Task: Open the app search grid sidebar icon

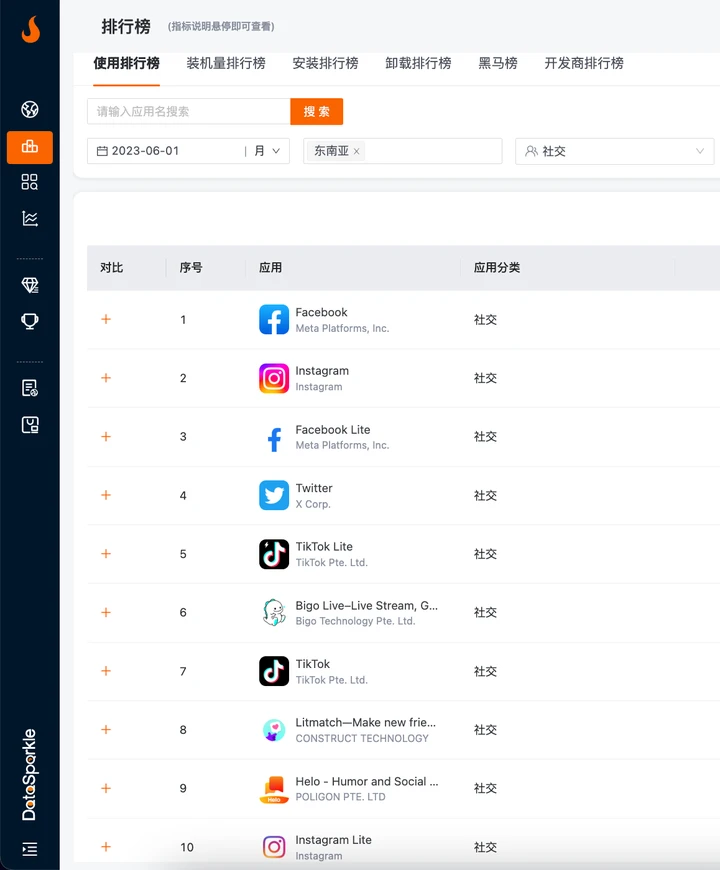Action: pos(30,182)
